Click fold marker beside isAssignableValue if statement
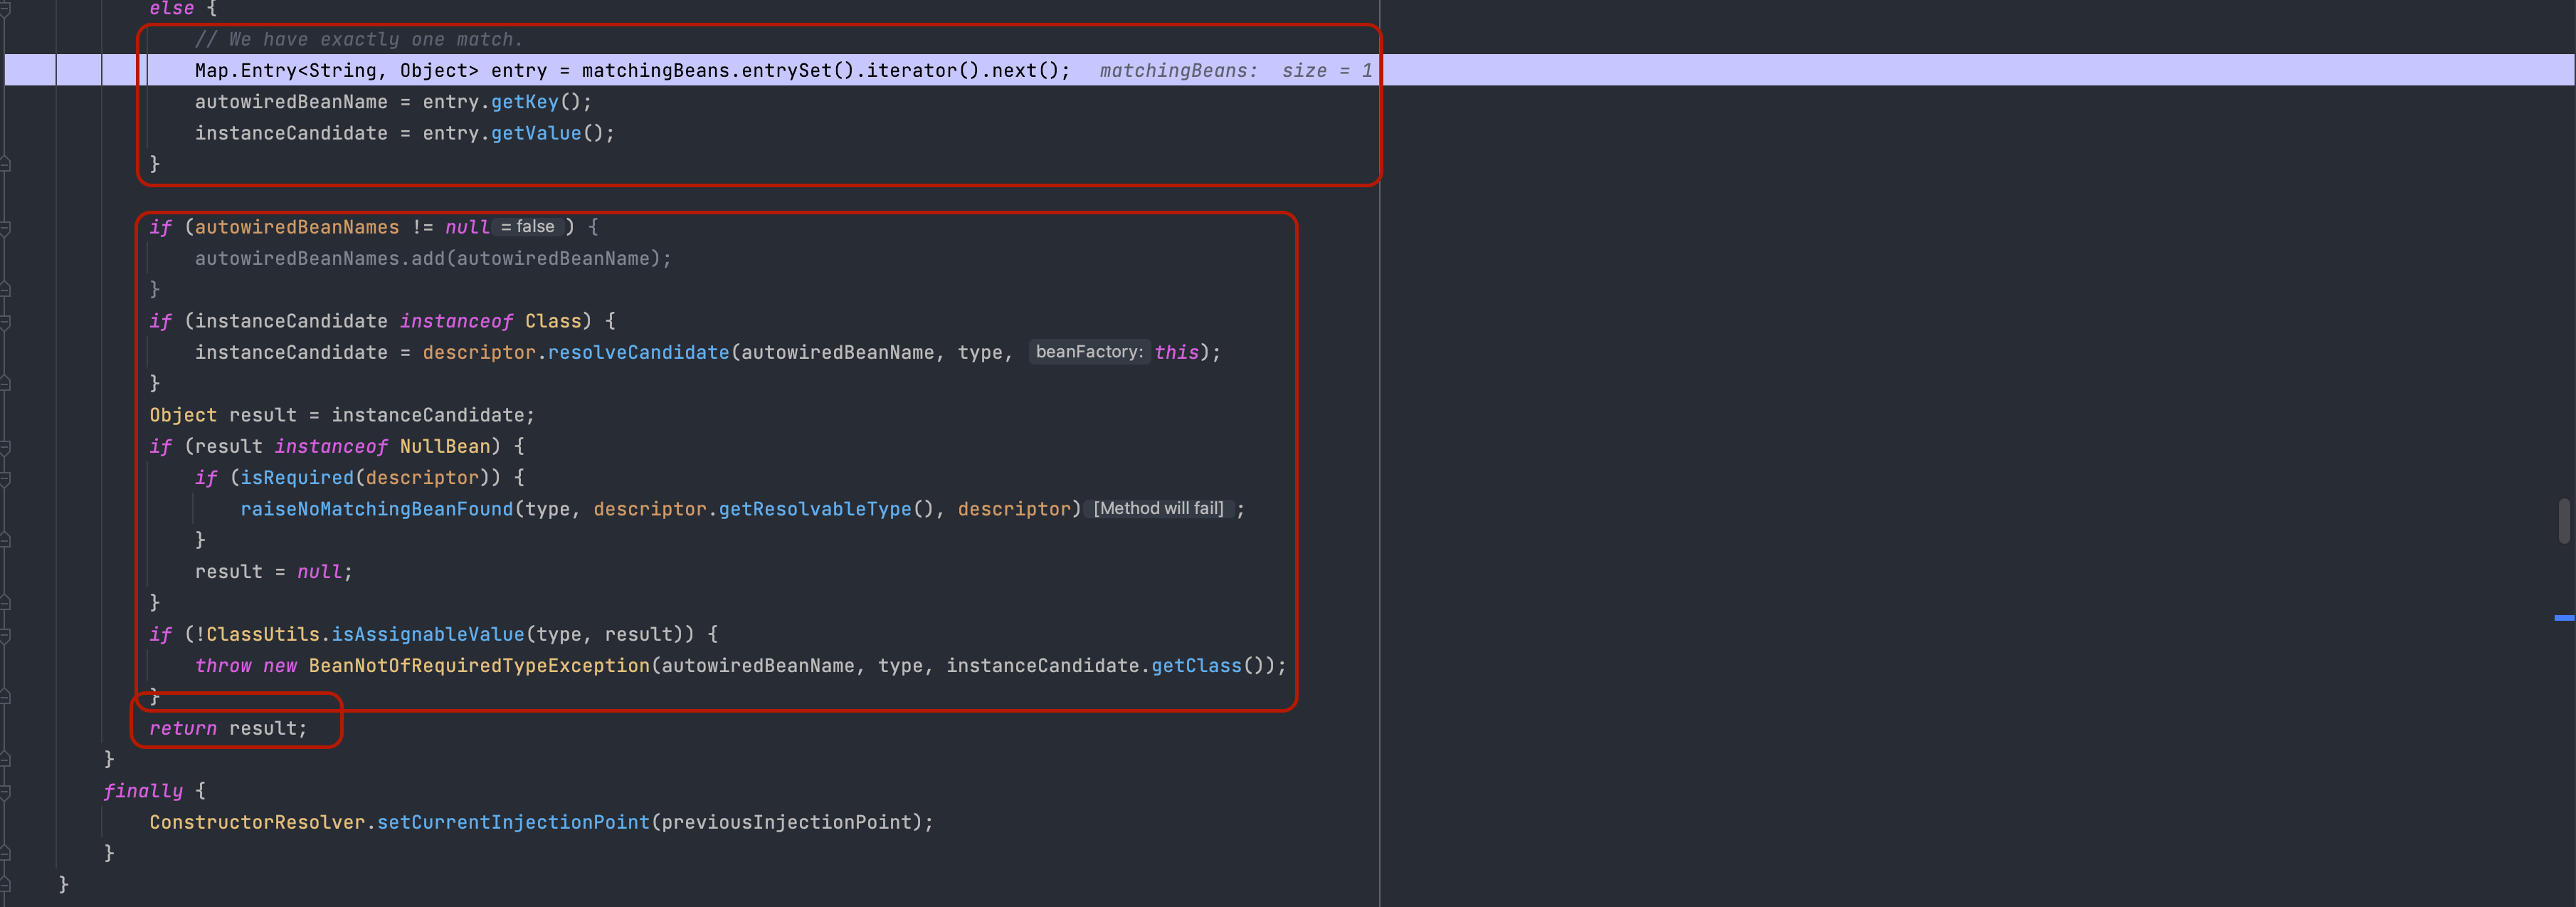The image size is (2576, 907). click(5, 635)
